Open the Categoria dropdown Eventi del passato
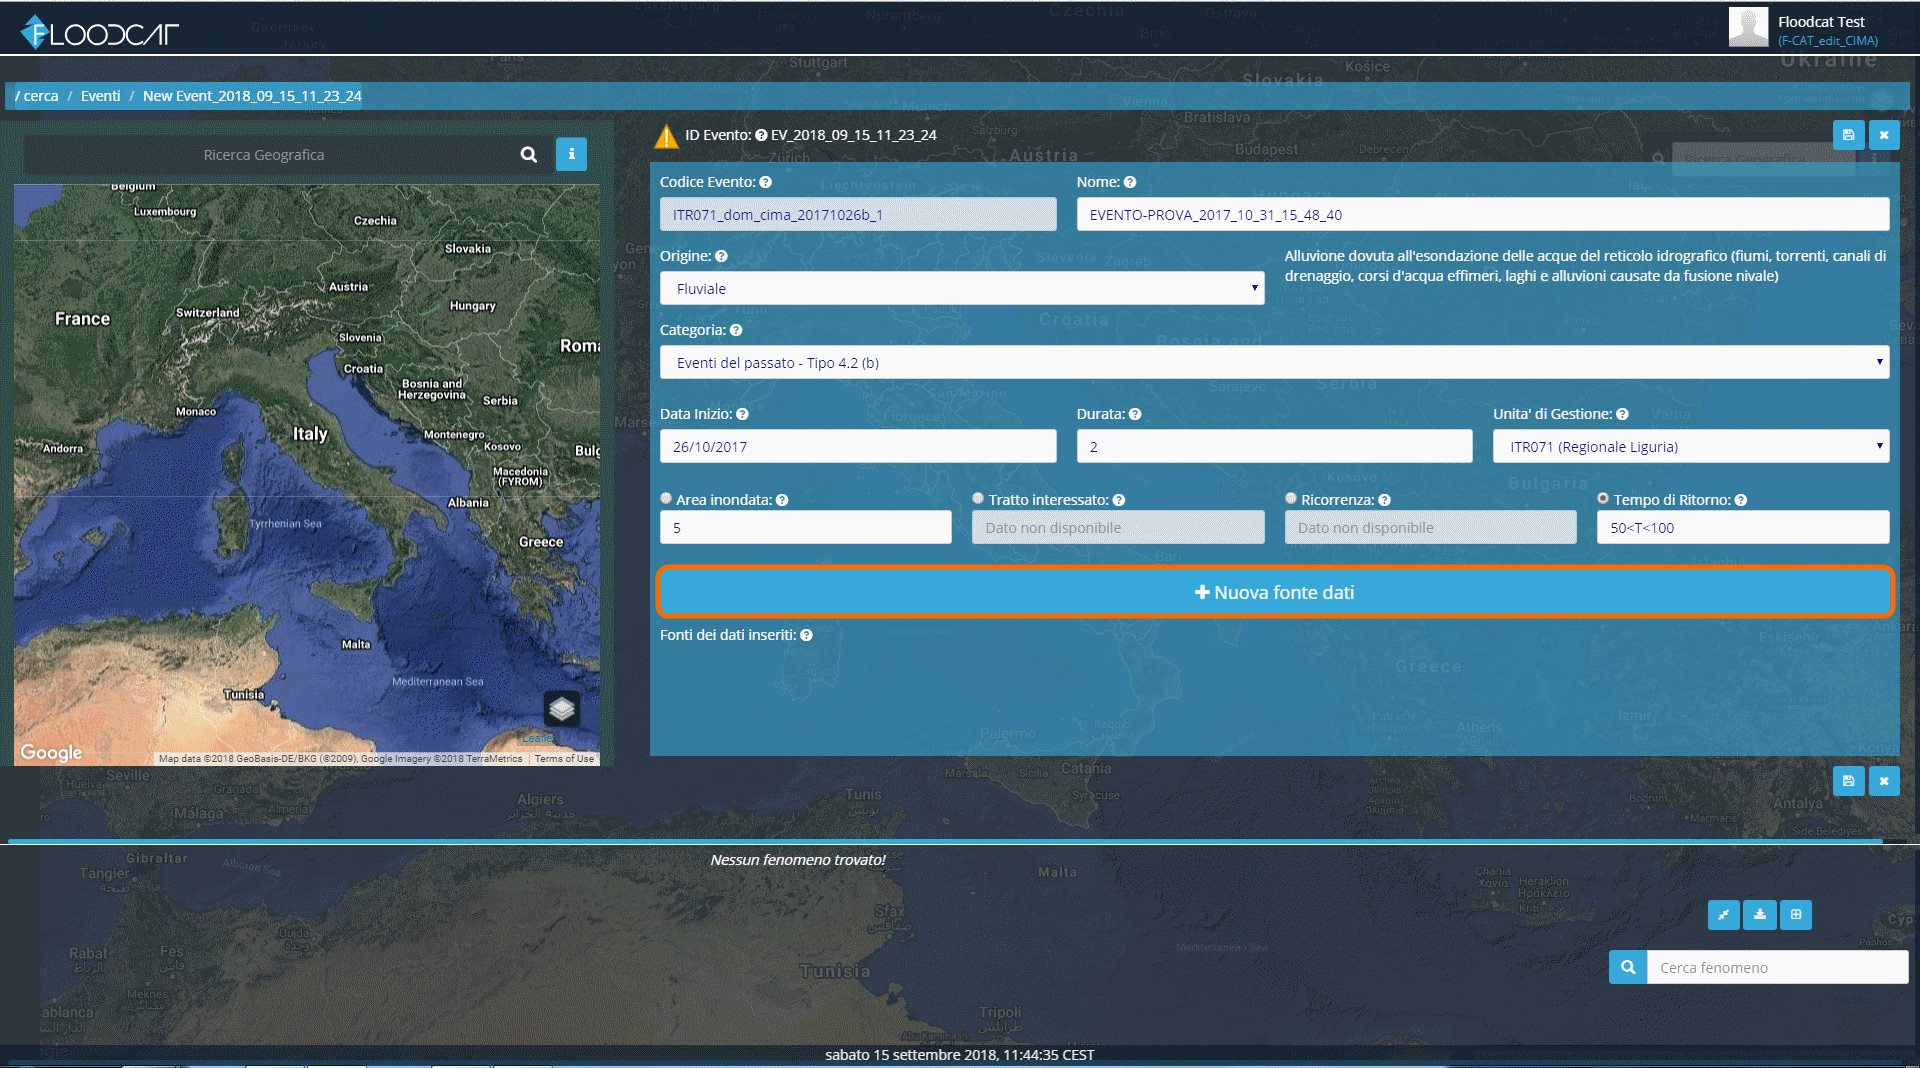Image resolution: width=1920 pixels, height=1068 pixels. pos(1274,362)
